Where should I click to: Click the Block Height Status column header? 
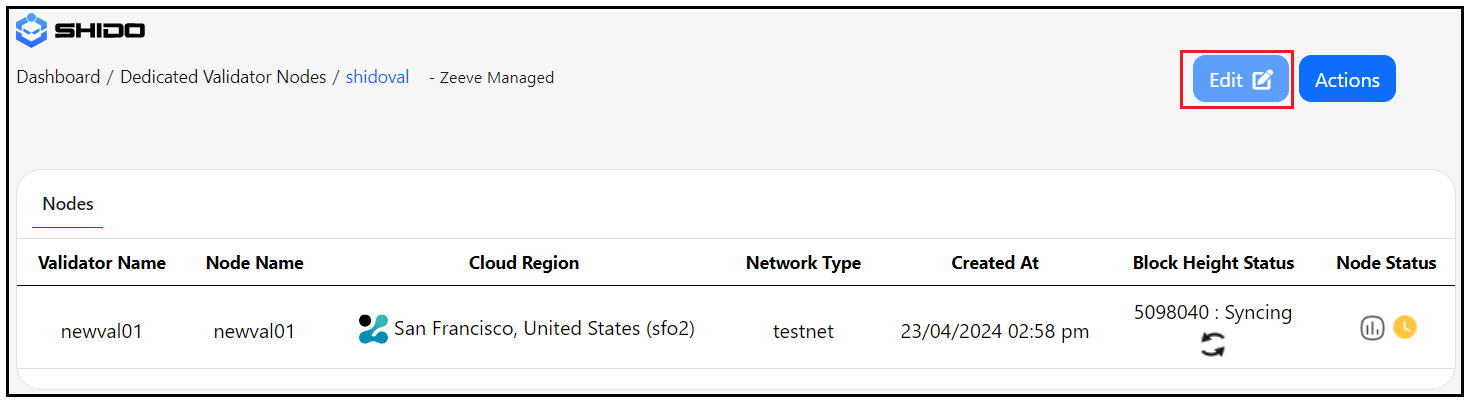(x=1213, y=263)
